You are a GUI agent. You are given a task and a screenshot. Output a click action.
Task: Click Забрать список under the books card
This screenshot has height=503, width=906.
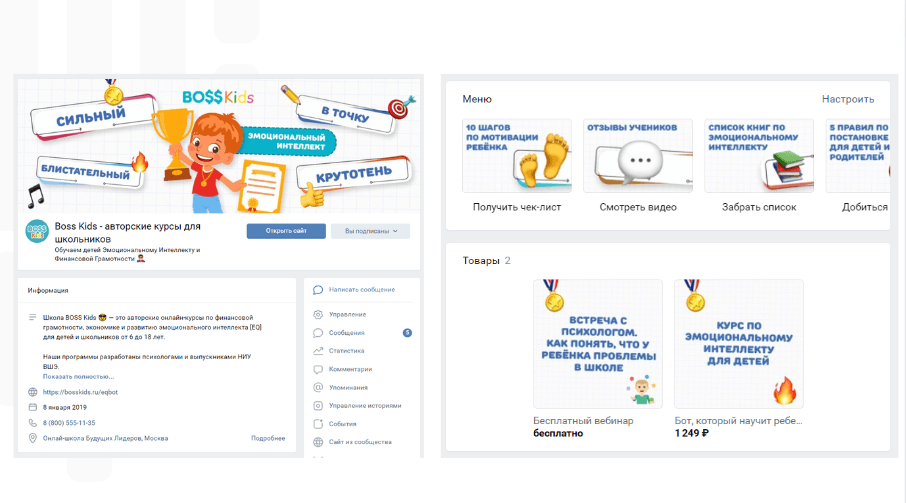[759, 207]
